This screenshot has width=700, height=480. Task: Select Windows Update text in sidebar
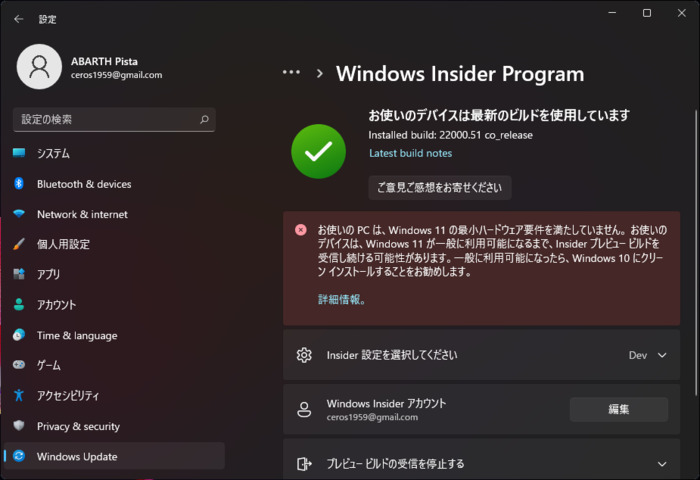(77, 456)
